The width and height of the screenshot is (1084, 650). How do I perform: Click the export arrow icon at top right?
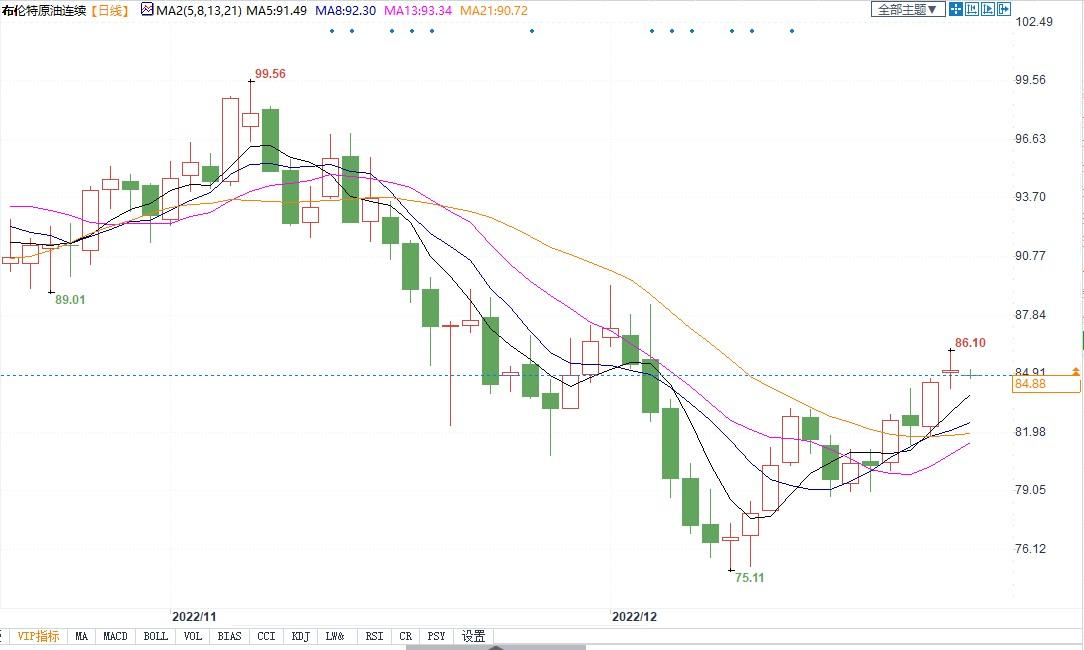1004,9
